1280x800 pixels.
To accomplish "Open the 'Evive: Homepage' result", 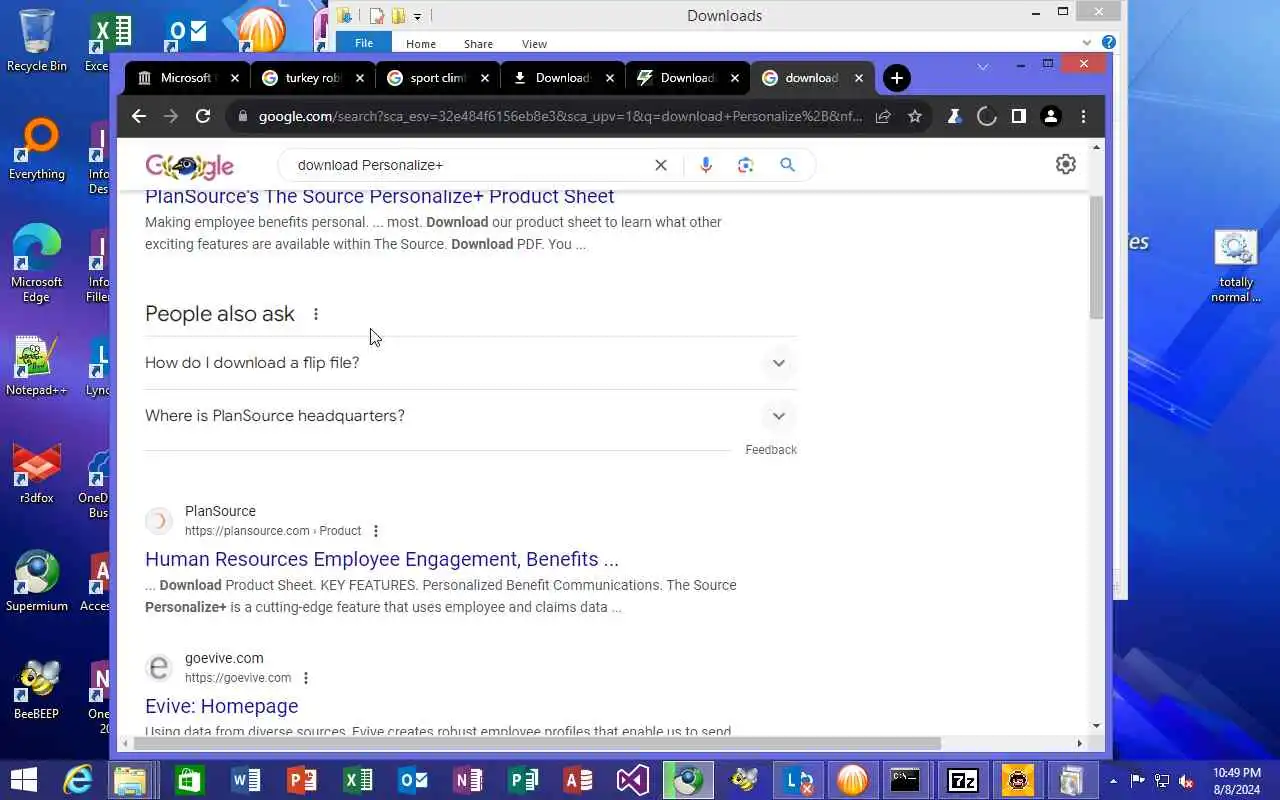I will click(222, 706).
